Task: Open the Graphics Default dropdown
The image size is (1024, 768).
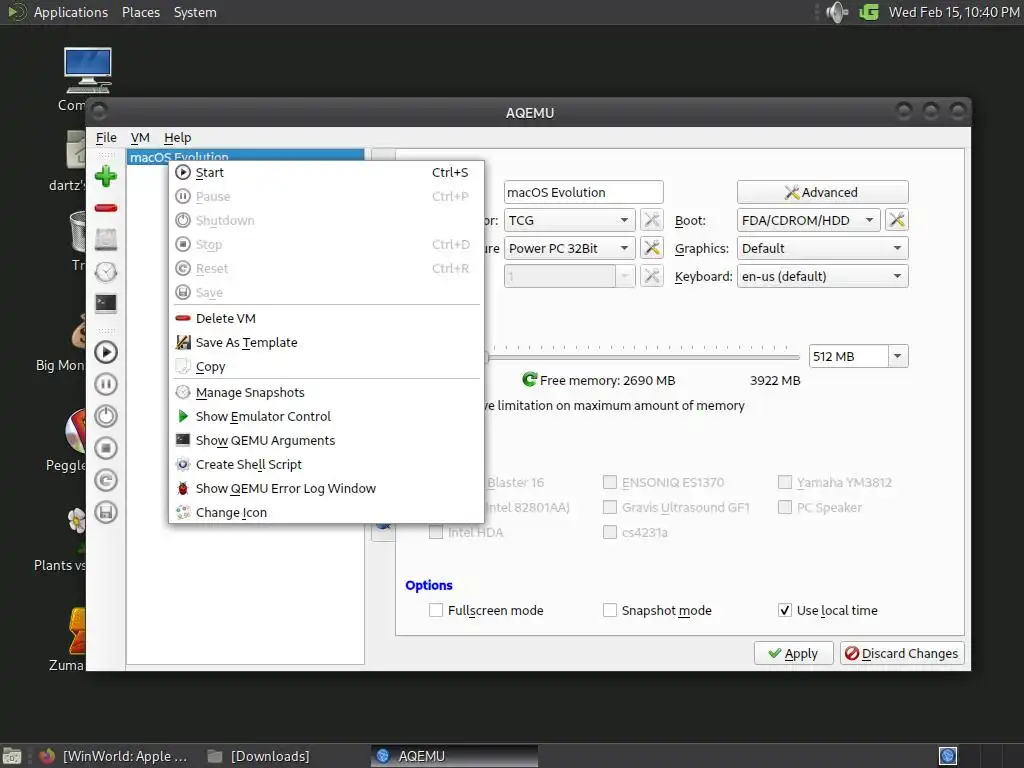Action: tap(822, 248)
